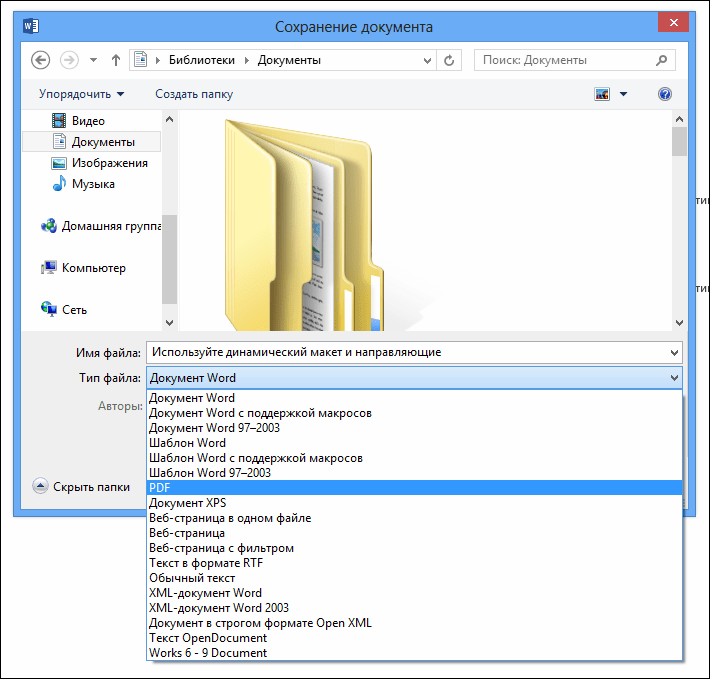Select Библиотеки in the address path

click(201, 60)
